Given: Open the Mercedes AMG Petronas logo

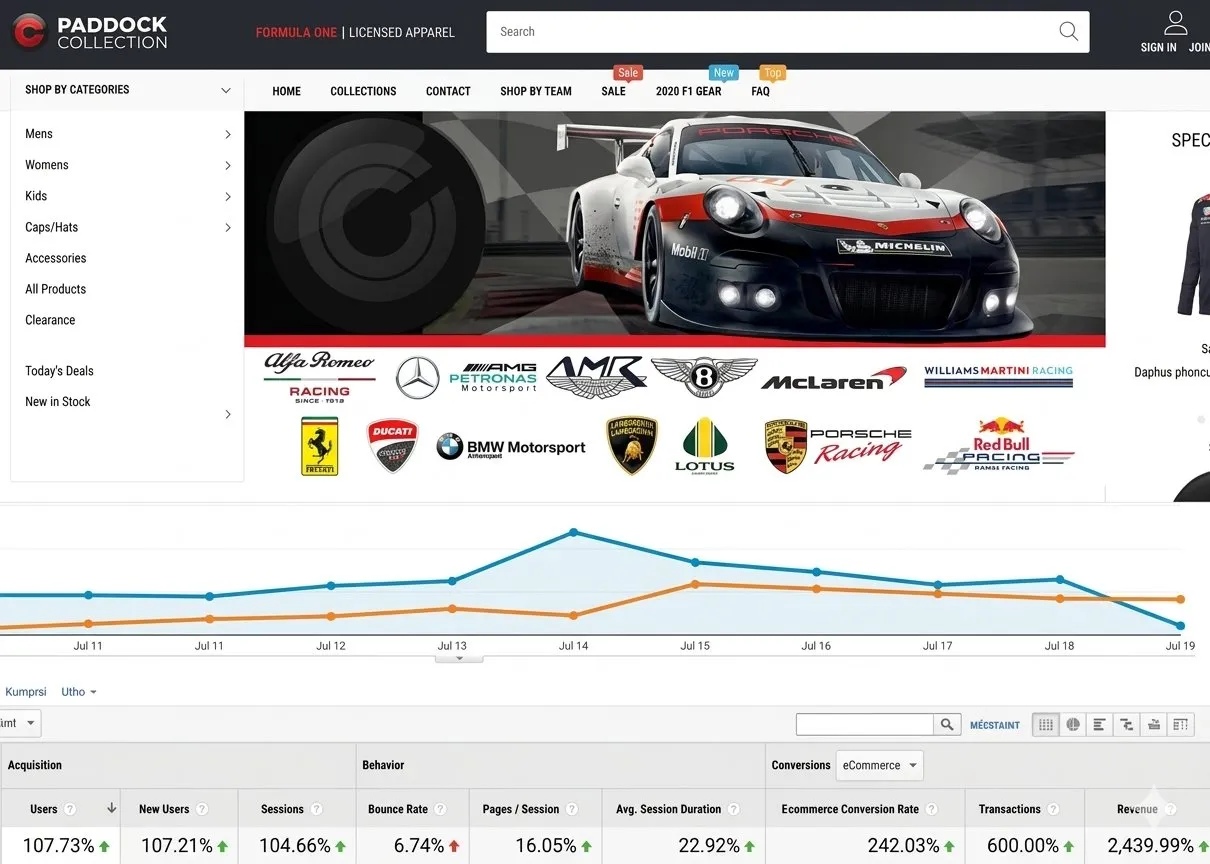Looking at the screenshot, I should (466, 378).
